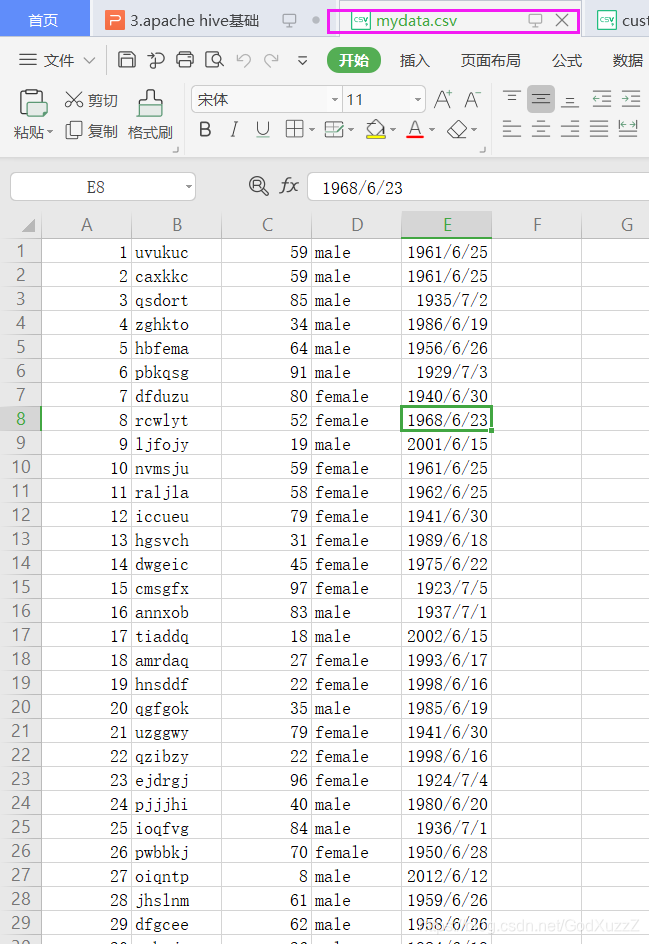Click the cell merge icon
649x944 pixels.
[334, 129]
